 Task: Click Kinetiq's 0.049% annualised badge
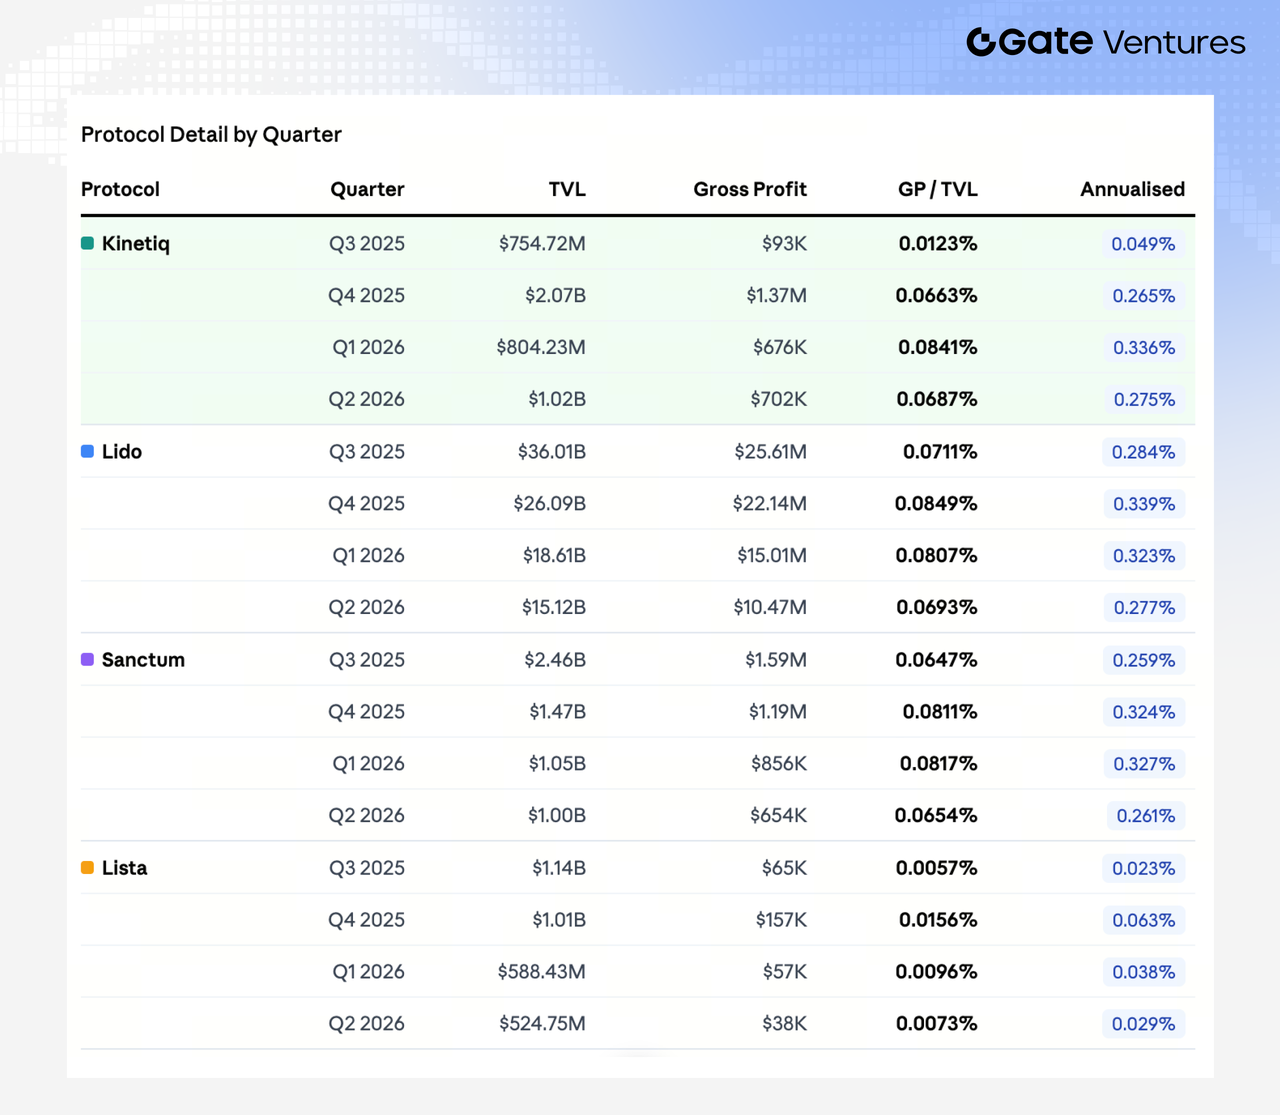[1144, 244]
